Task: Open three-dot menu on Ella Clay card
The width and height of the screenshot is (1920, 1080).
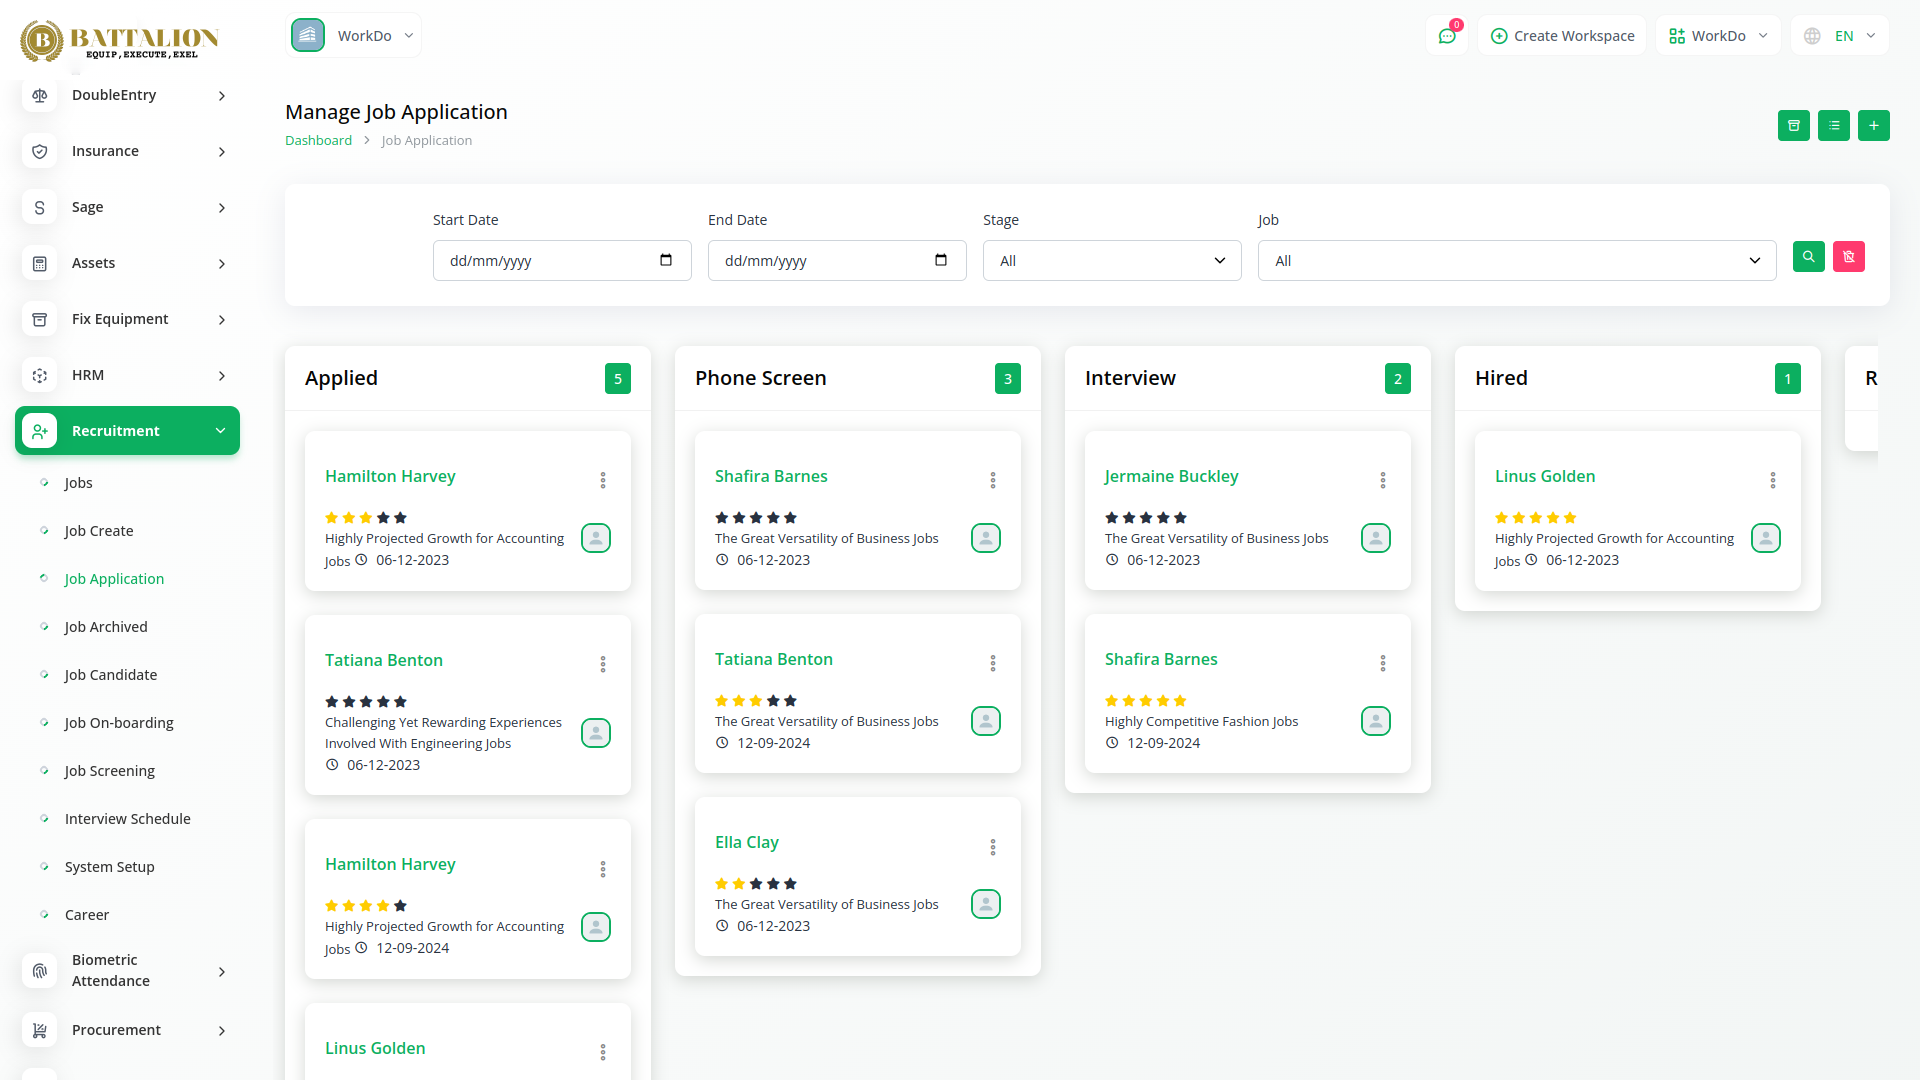Action: tap(992, 847)
